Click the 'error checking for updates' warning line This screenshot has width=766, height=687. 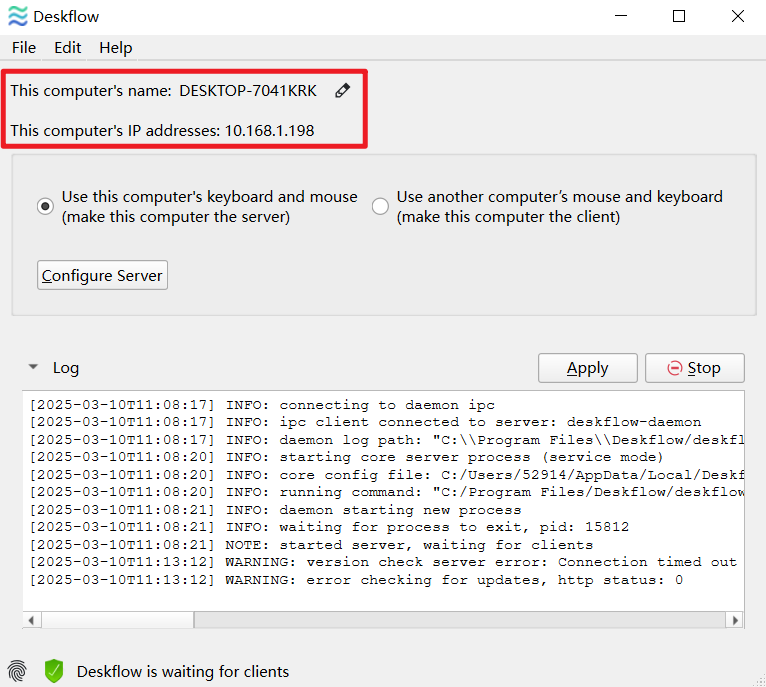click(356, 580)
